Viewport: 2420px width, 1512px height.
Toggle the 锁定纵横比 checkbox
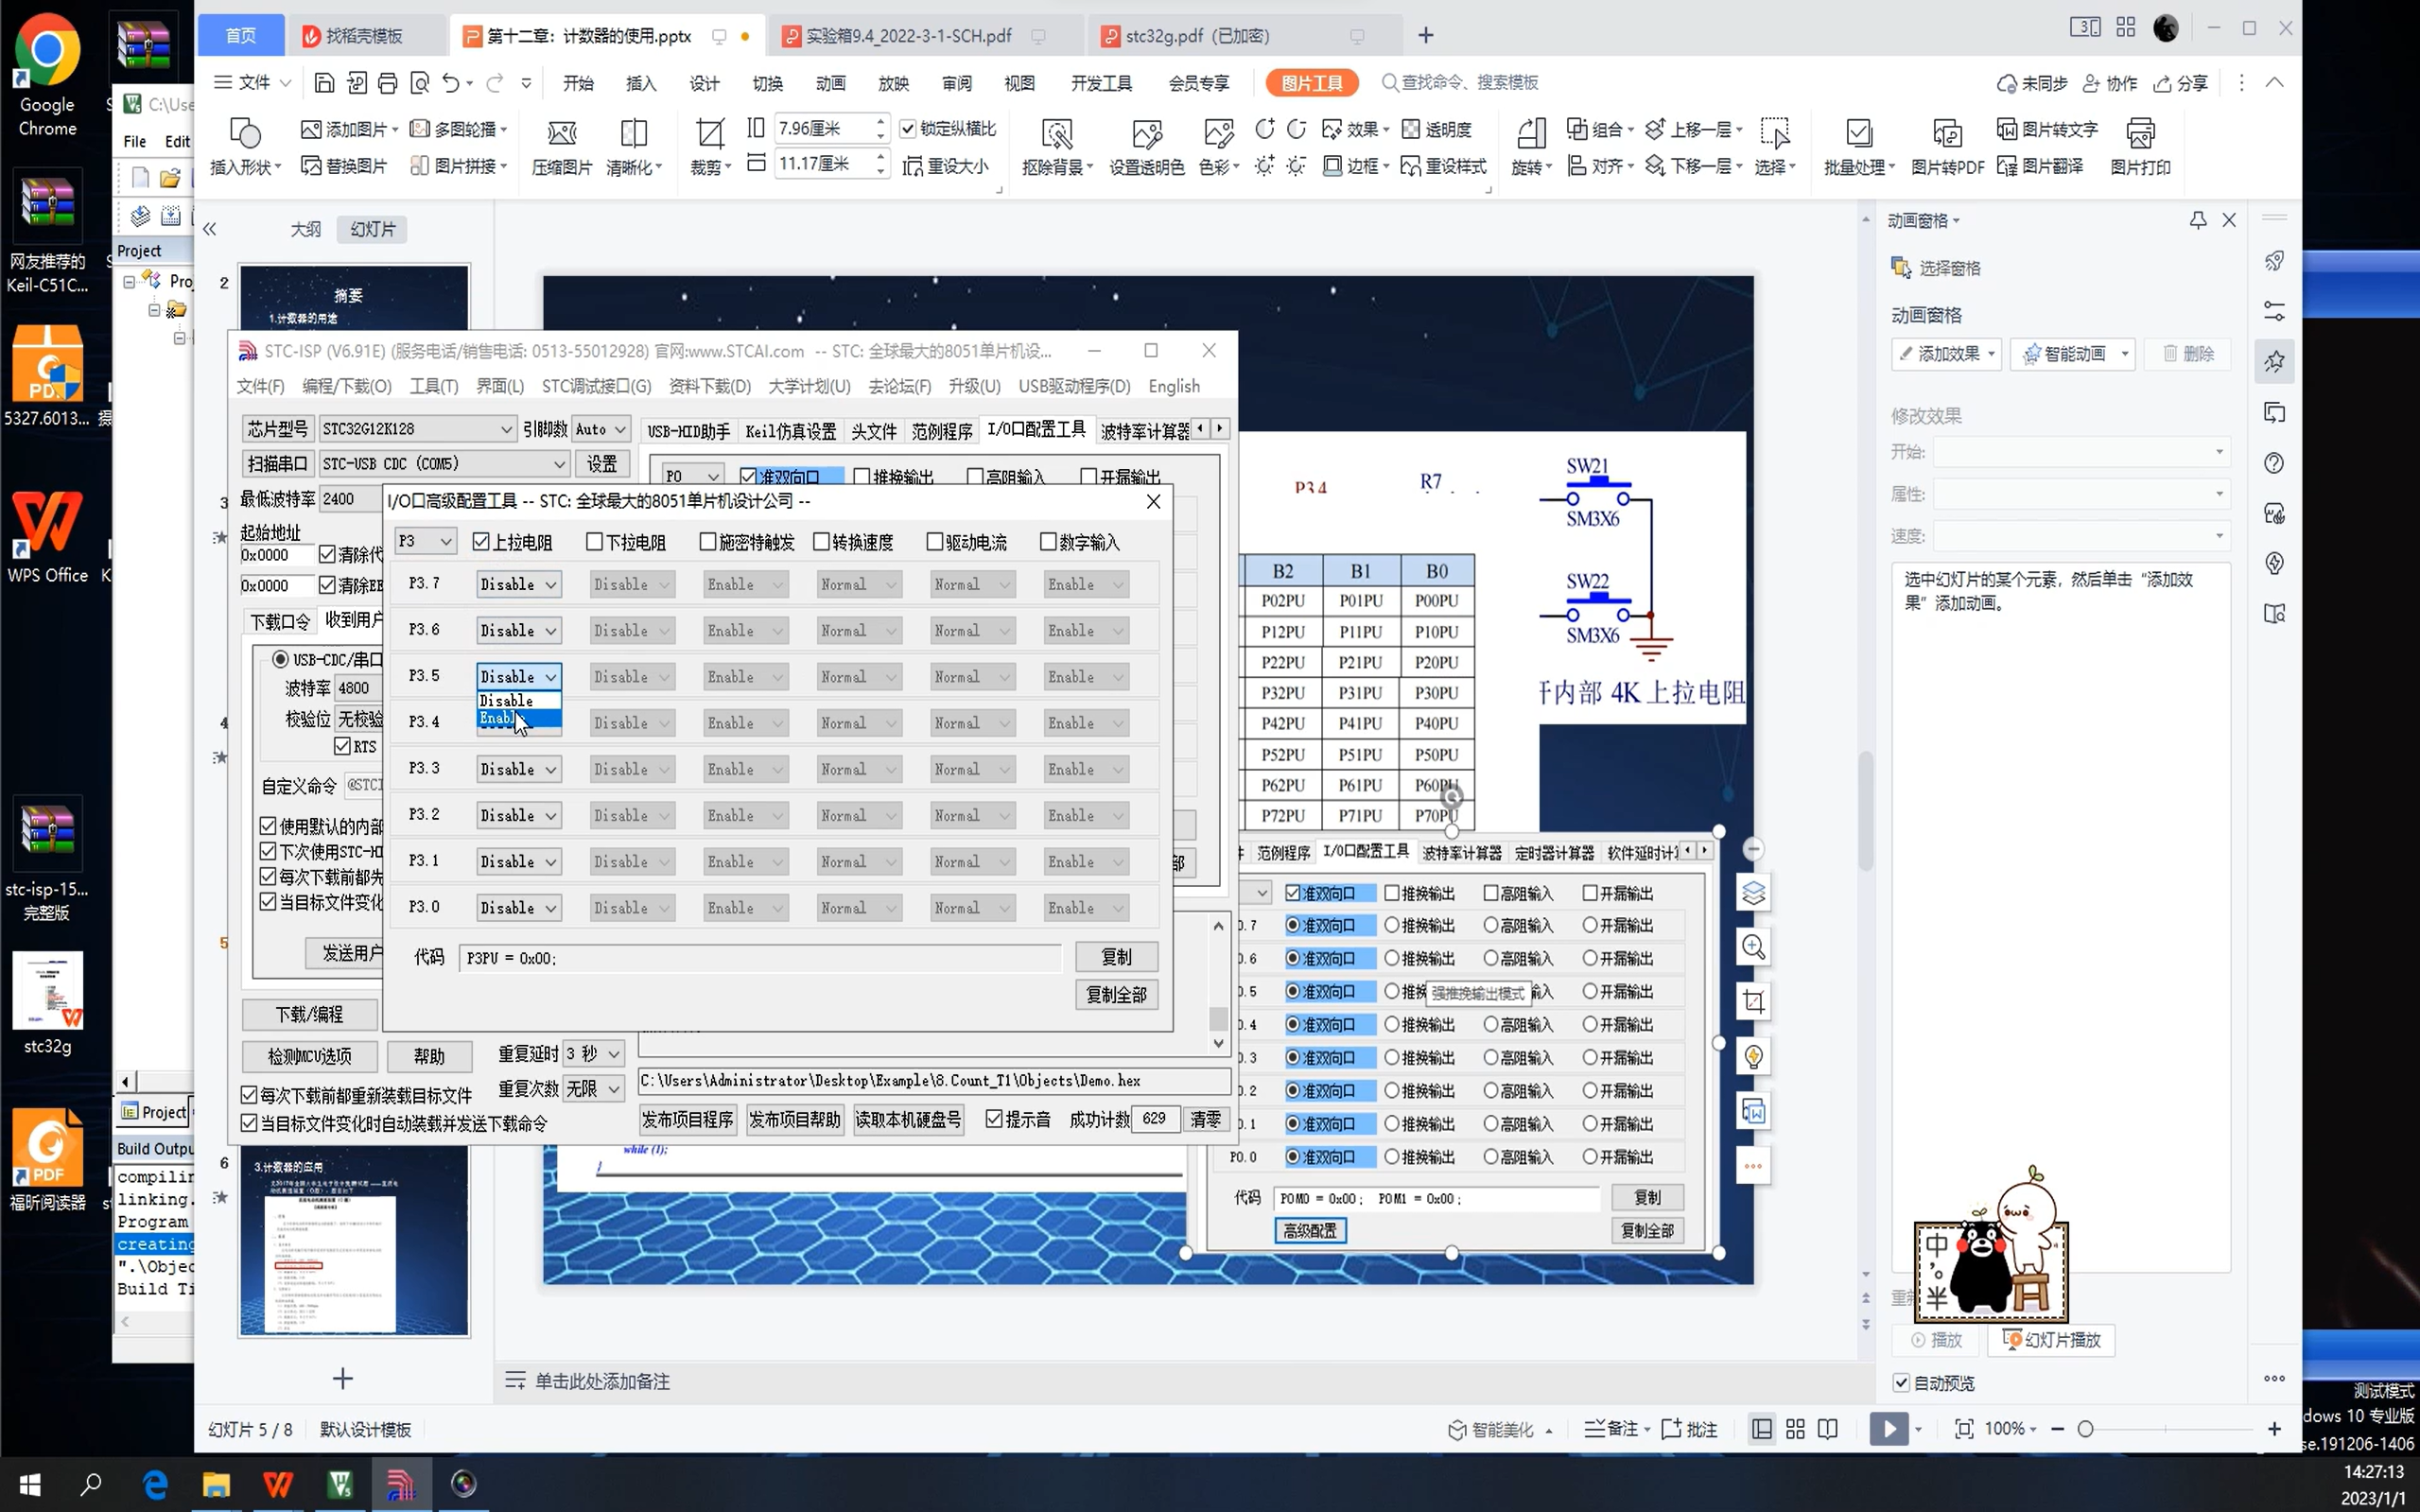908,129
